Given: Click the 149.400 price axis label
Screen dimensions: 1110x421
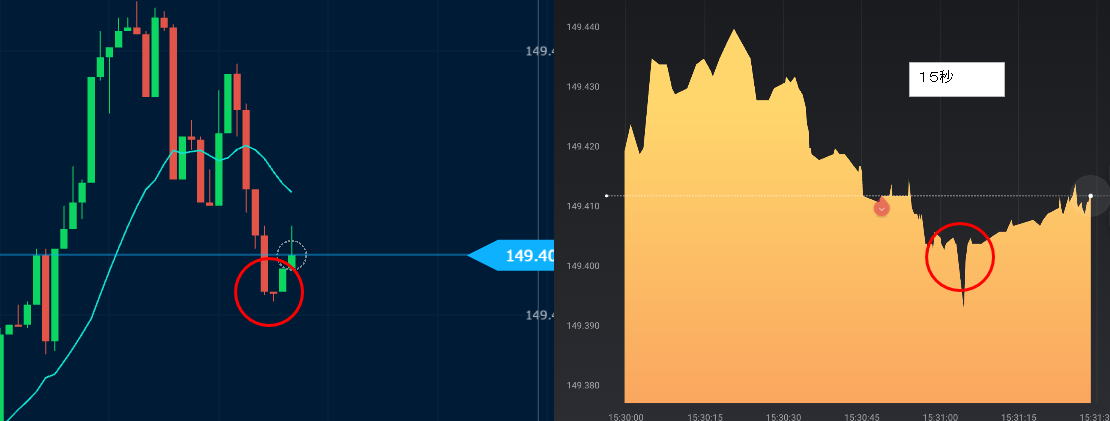Looking at the screenshot, I should pos(583,266).
